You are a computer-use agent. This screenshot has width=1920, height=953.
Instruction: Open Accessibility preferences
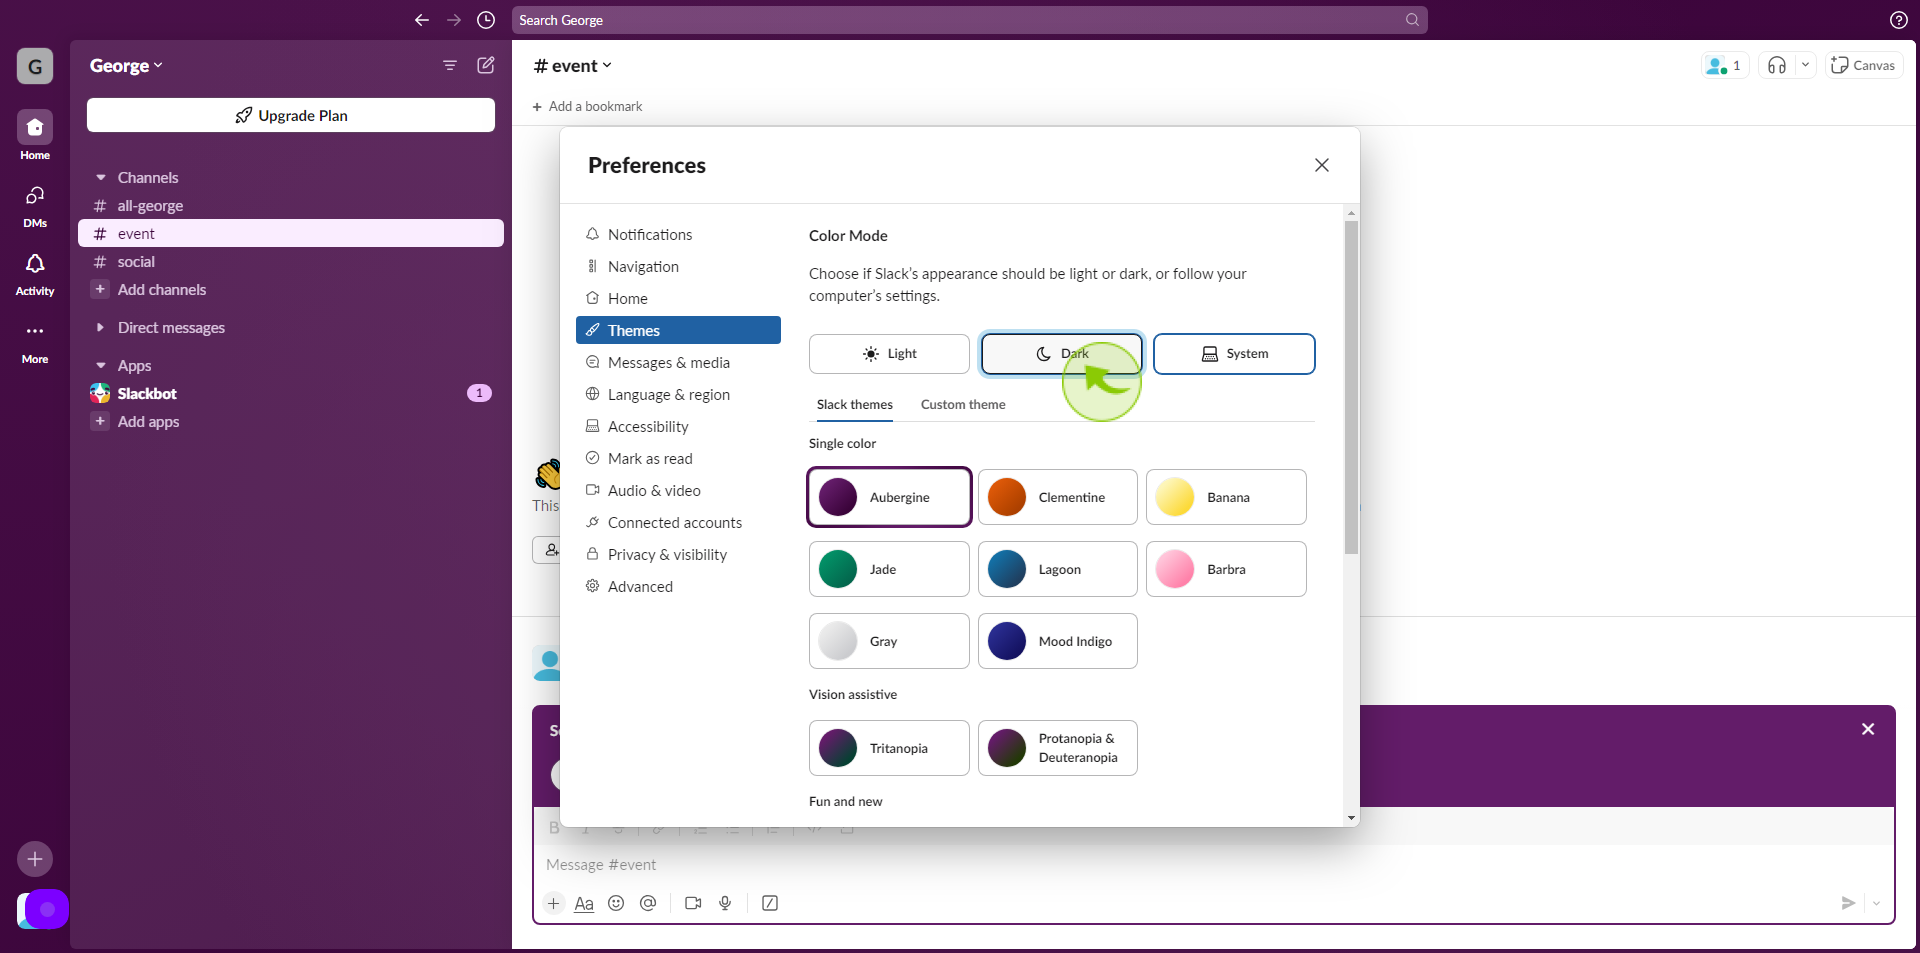click(678, 426)
